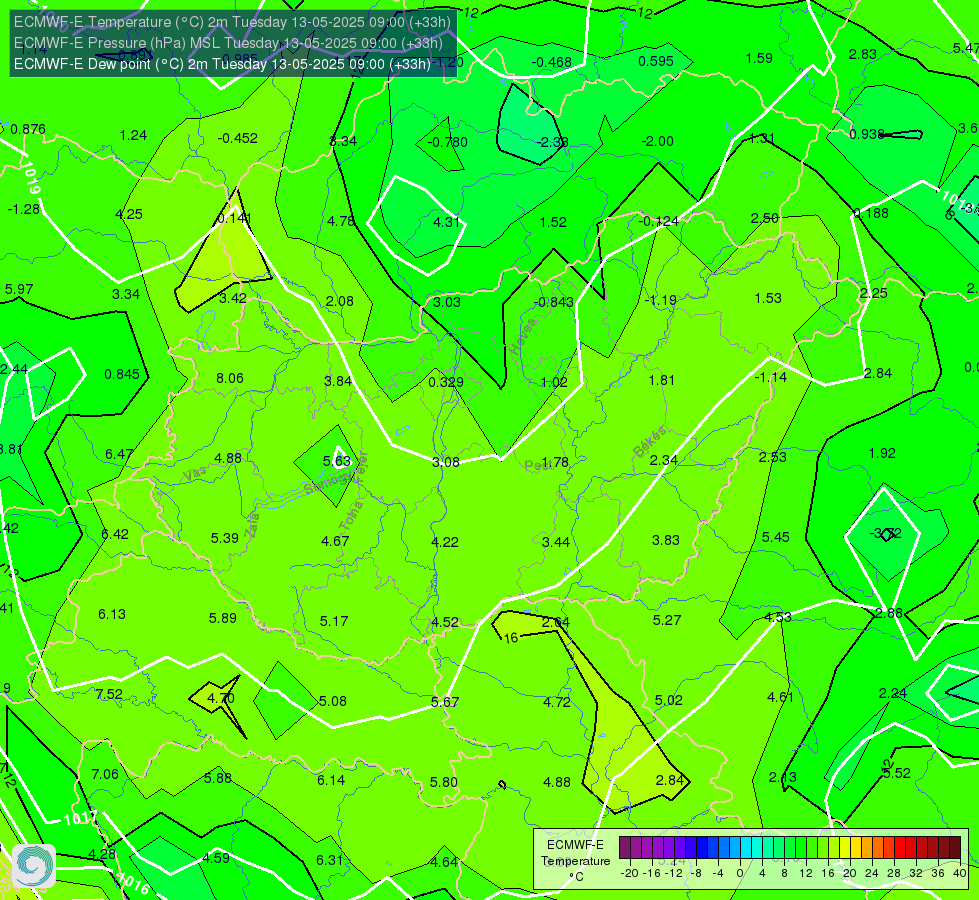
Task: Select the ECMWF-E Temperature 2m layer label
Action: click(232, 22)
